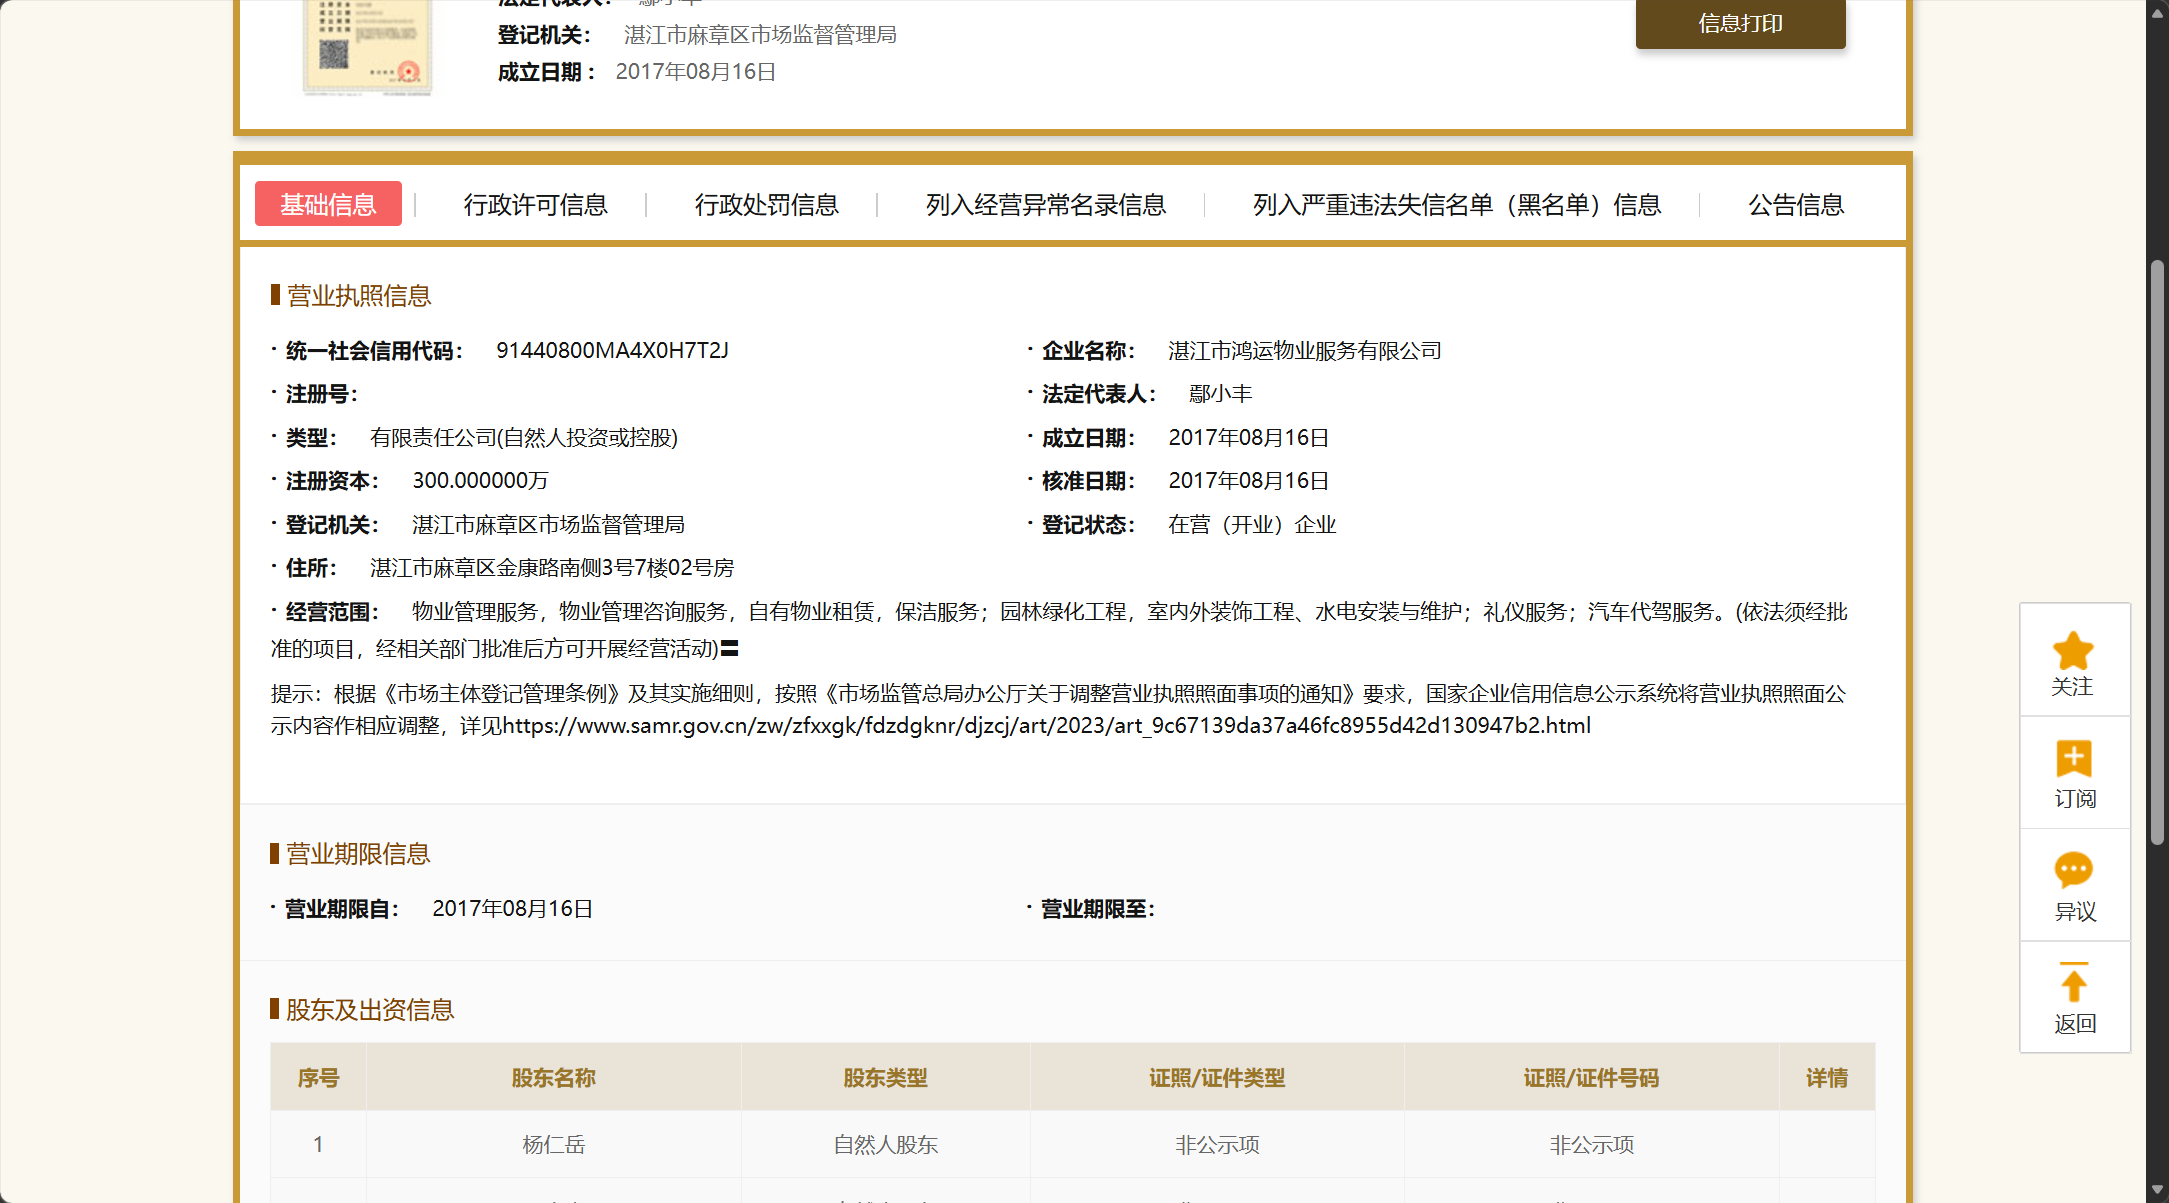Click the collapse icon after 经营范围 text
This screenshot has height=1203, width=2169.
pos(730,649)
